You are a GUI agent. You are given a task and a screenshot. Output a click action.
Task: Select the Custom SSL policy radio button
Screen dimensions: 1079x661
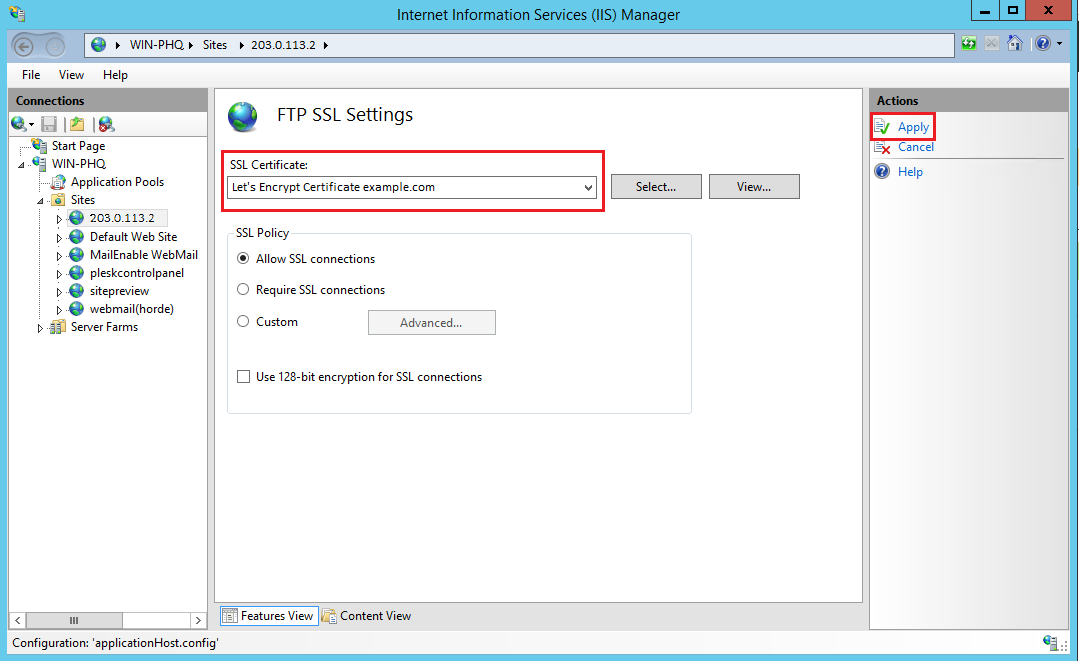pos(243,322)
